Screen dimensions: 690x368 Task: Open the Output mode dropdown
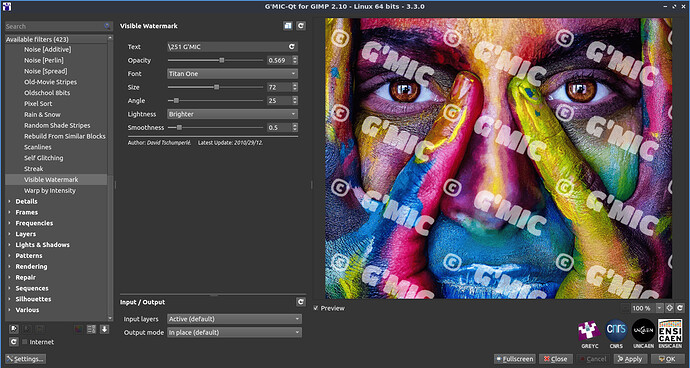235,332
